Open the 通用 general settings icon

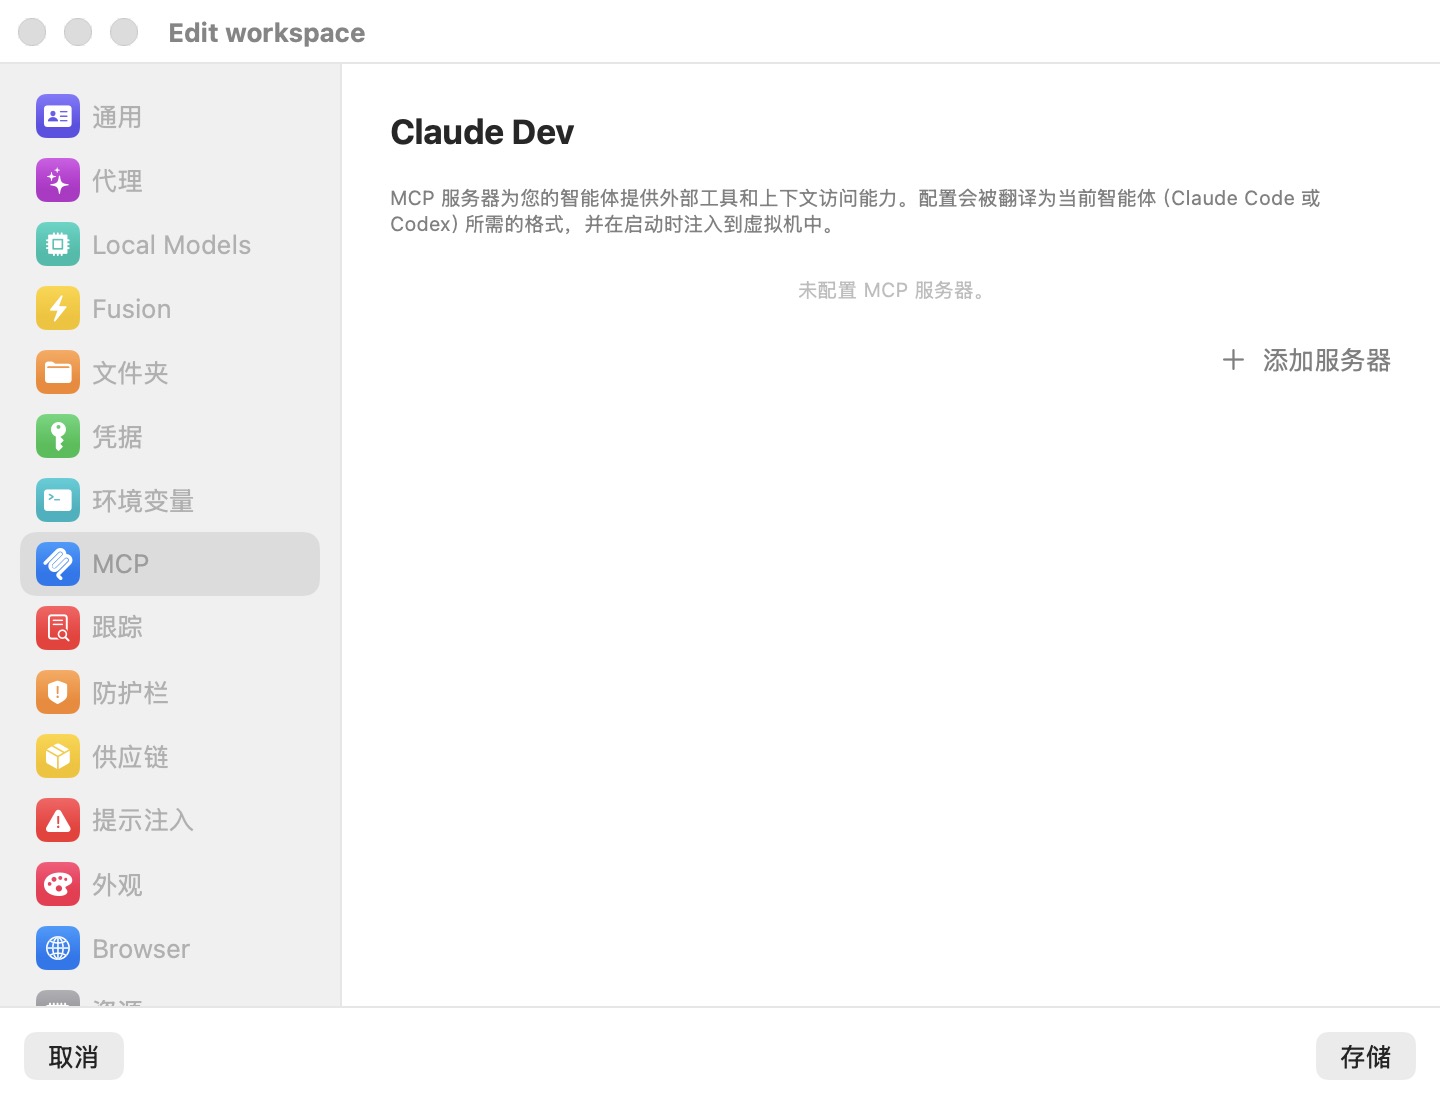(x=58, y=116)
